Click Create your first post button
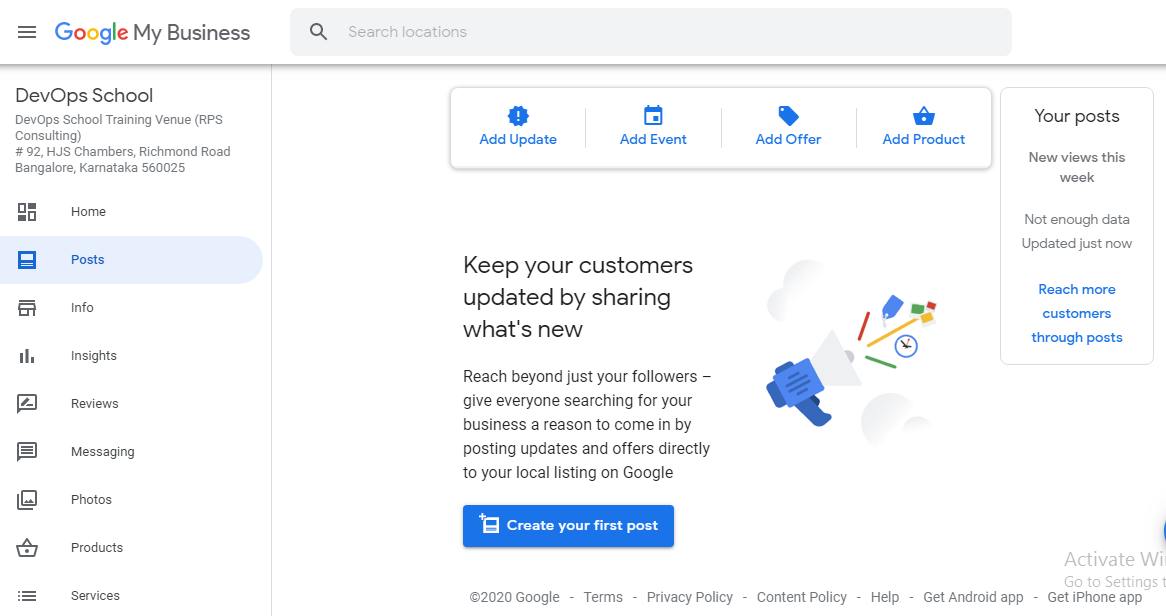The image size is (1166, 616). tap(568, 526)
